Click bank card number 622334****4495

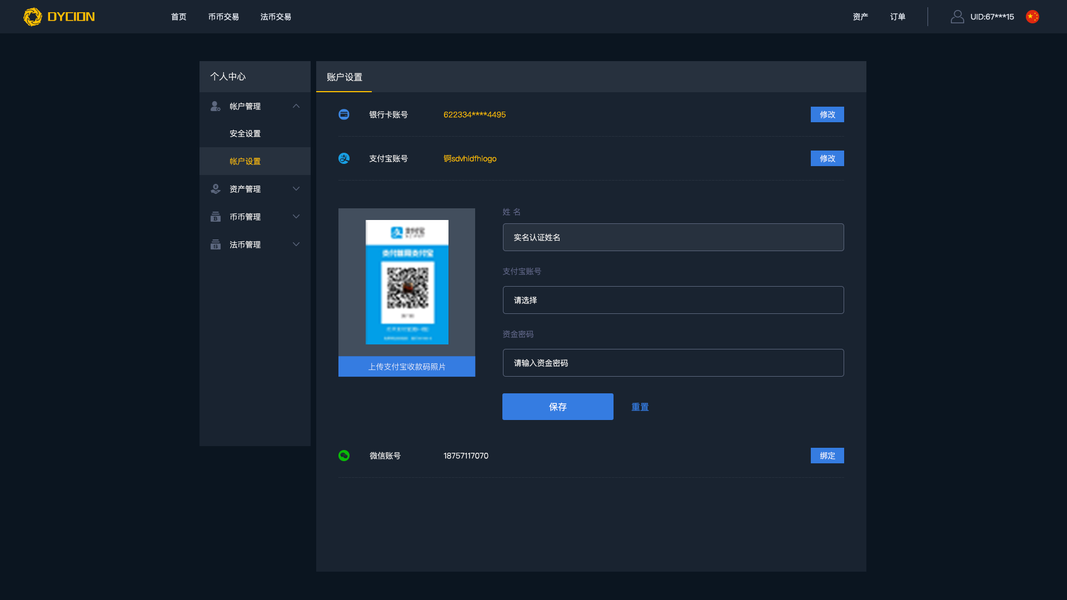tap(474, 114)
